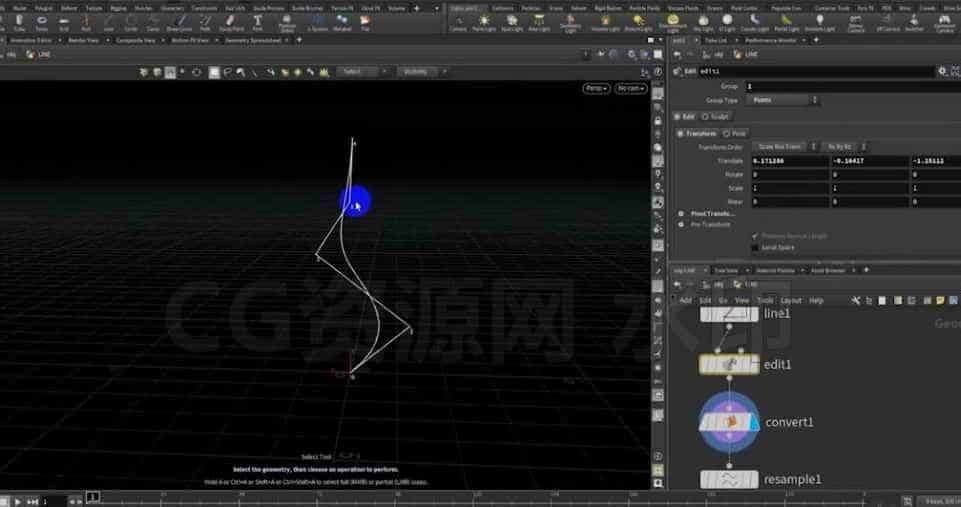This screenshot has width=961, height=507.
Task: Select the Sculpt radio option
Action: click(715, 116)
